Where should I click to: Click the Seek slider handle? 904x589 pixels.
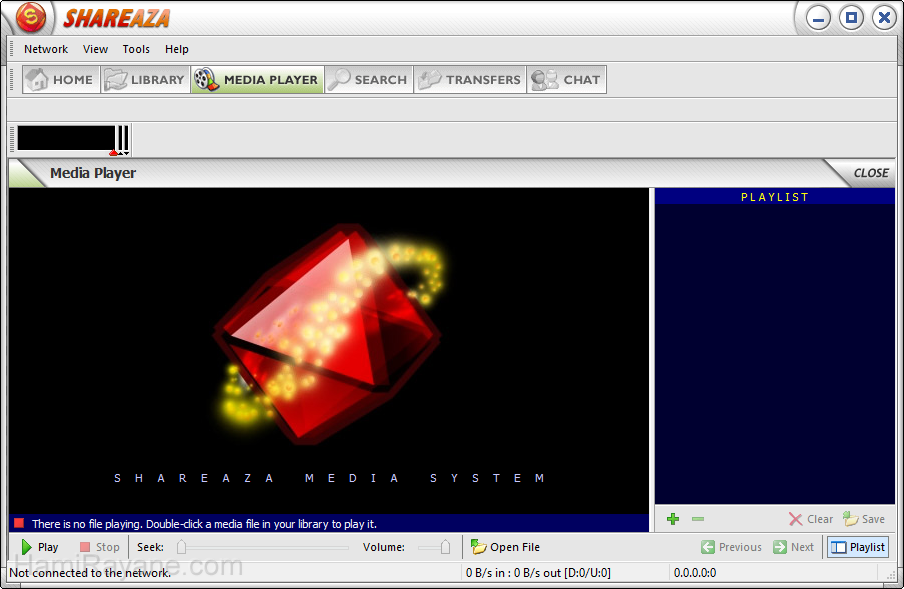[182, 547]
